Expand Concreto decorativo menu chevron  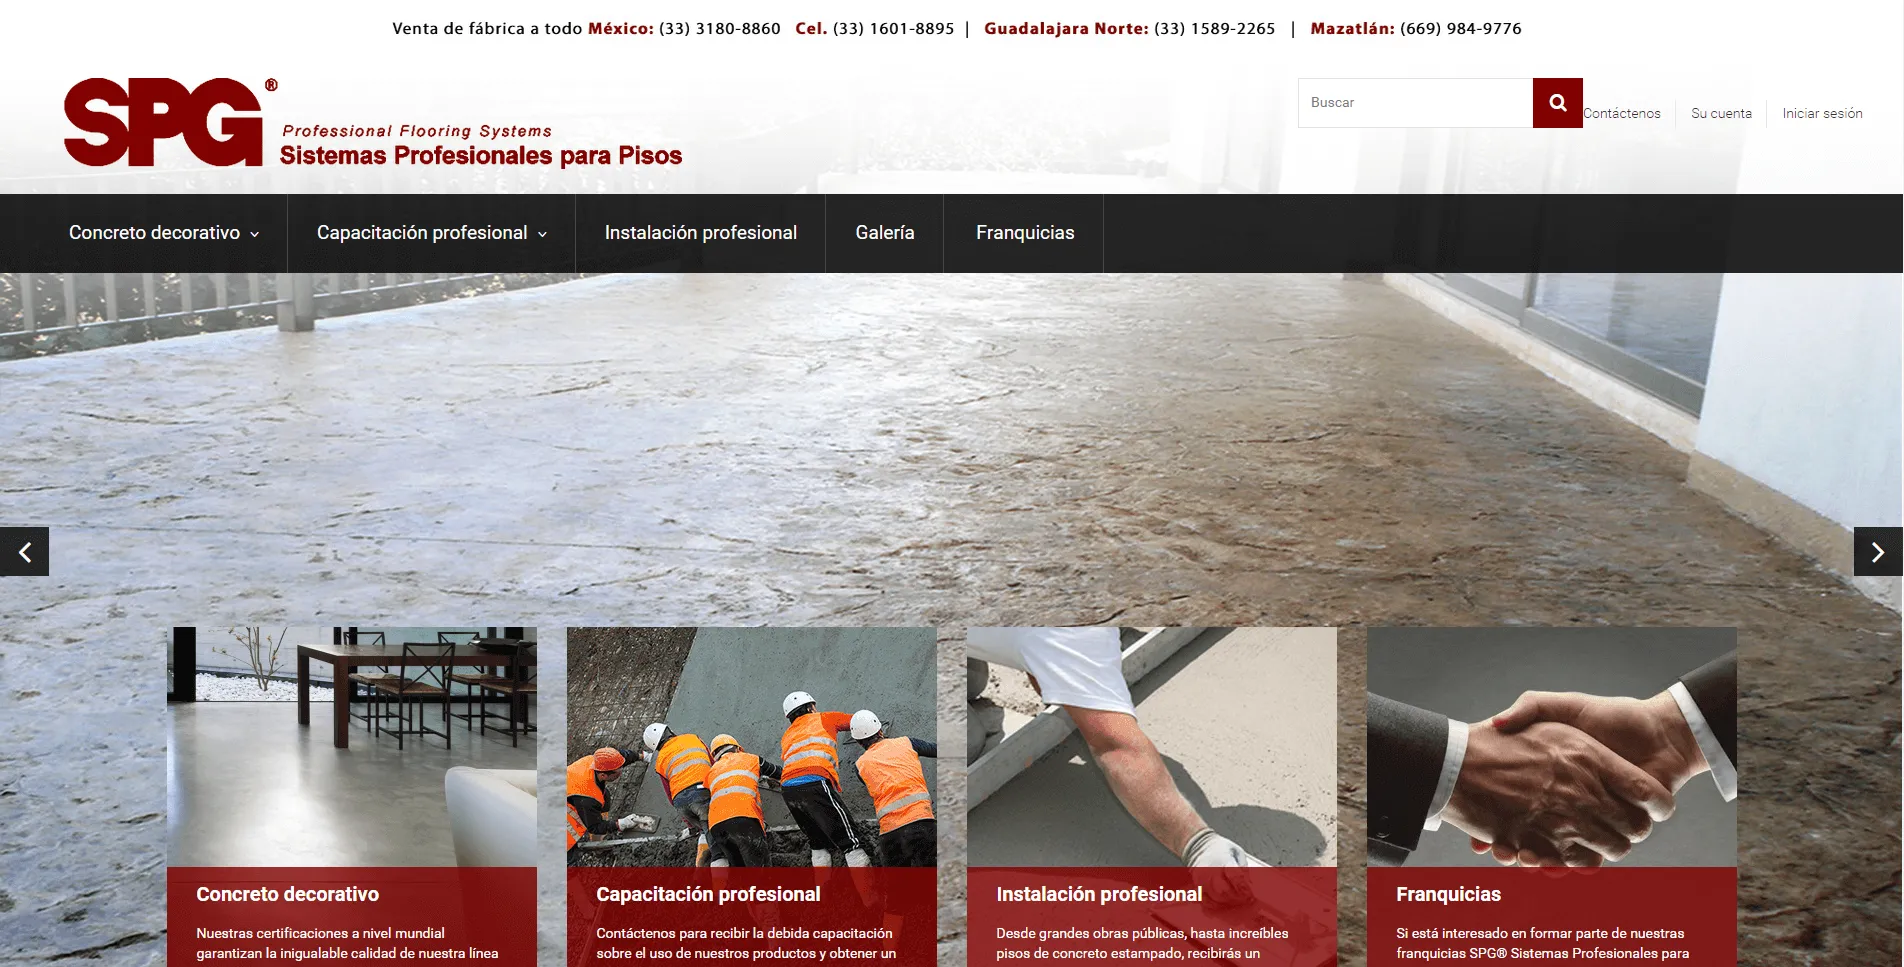255,234
